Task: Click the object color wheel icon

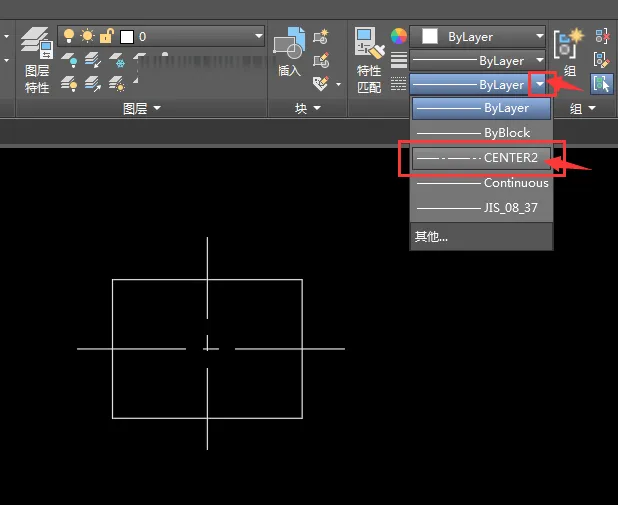Action: tap(398, 37)
